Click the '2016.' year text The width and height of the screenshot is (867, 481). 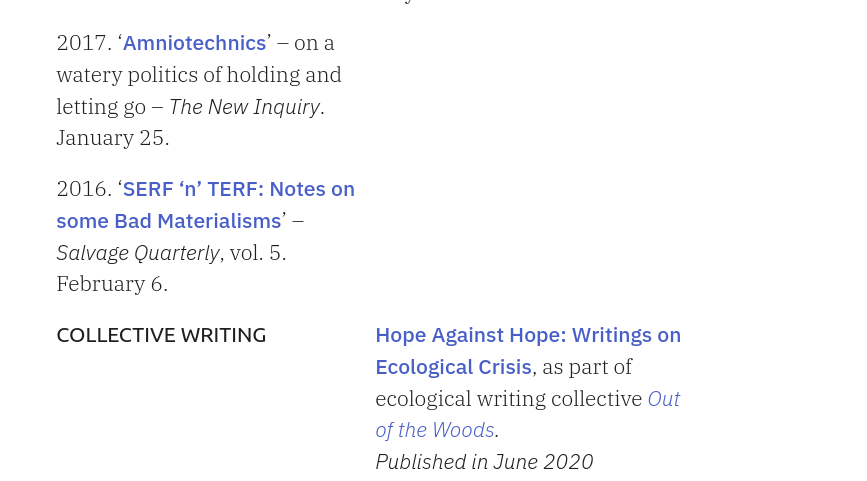pyautogui.click(x=85, y=189)
